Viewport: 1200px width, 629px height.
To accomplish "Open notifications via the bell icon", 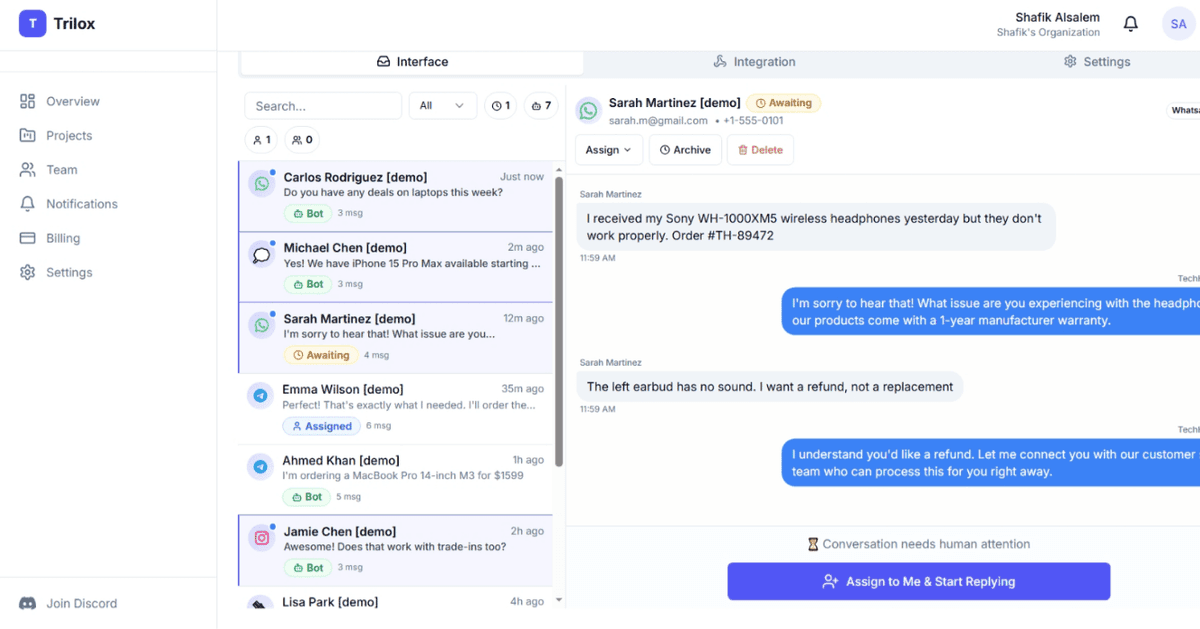I will [x=1130, y=23].
